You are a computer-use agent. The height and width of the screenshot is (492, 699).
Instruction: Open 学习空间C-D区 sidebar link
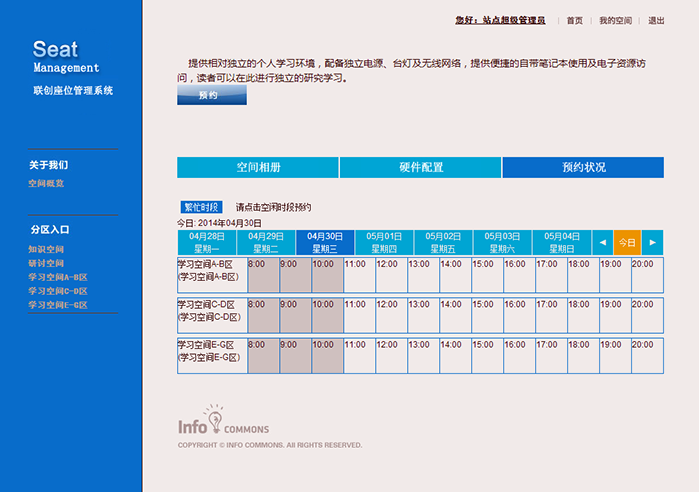(58, 290)
